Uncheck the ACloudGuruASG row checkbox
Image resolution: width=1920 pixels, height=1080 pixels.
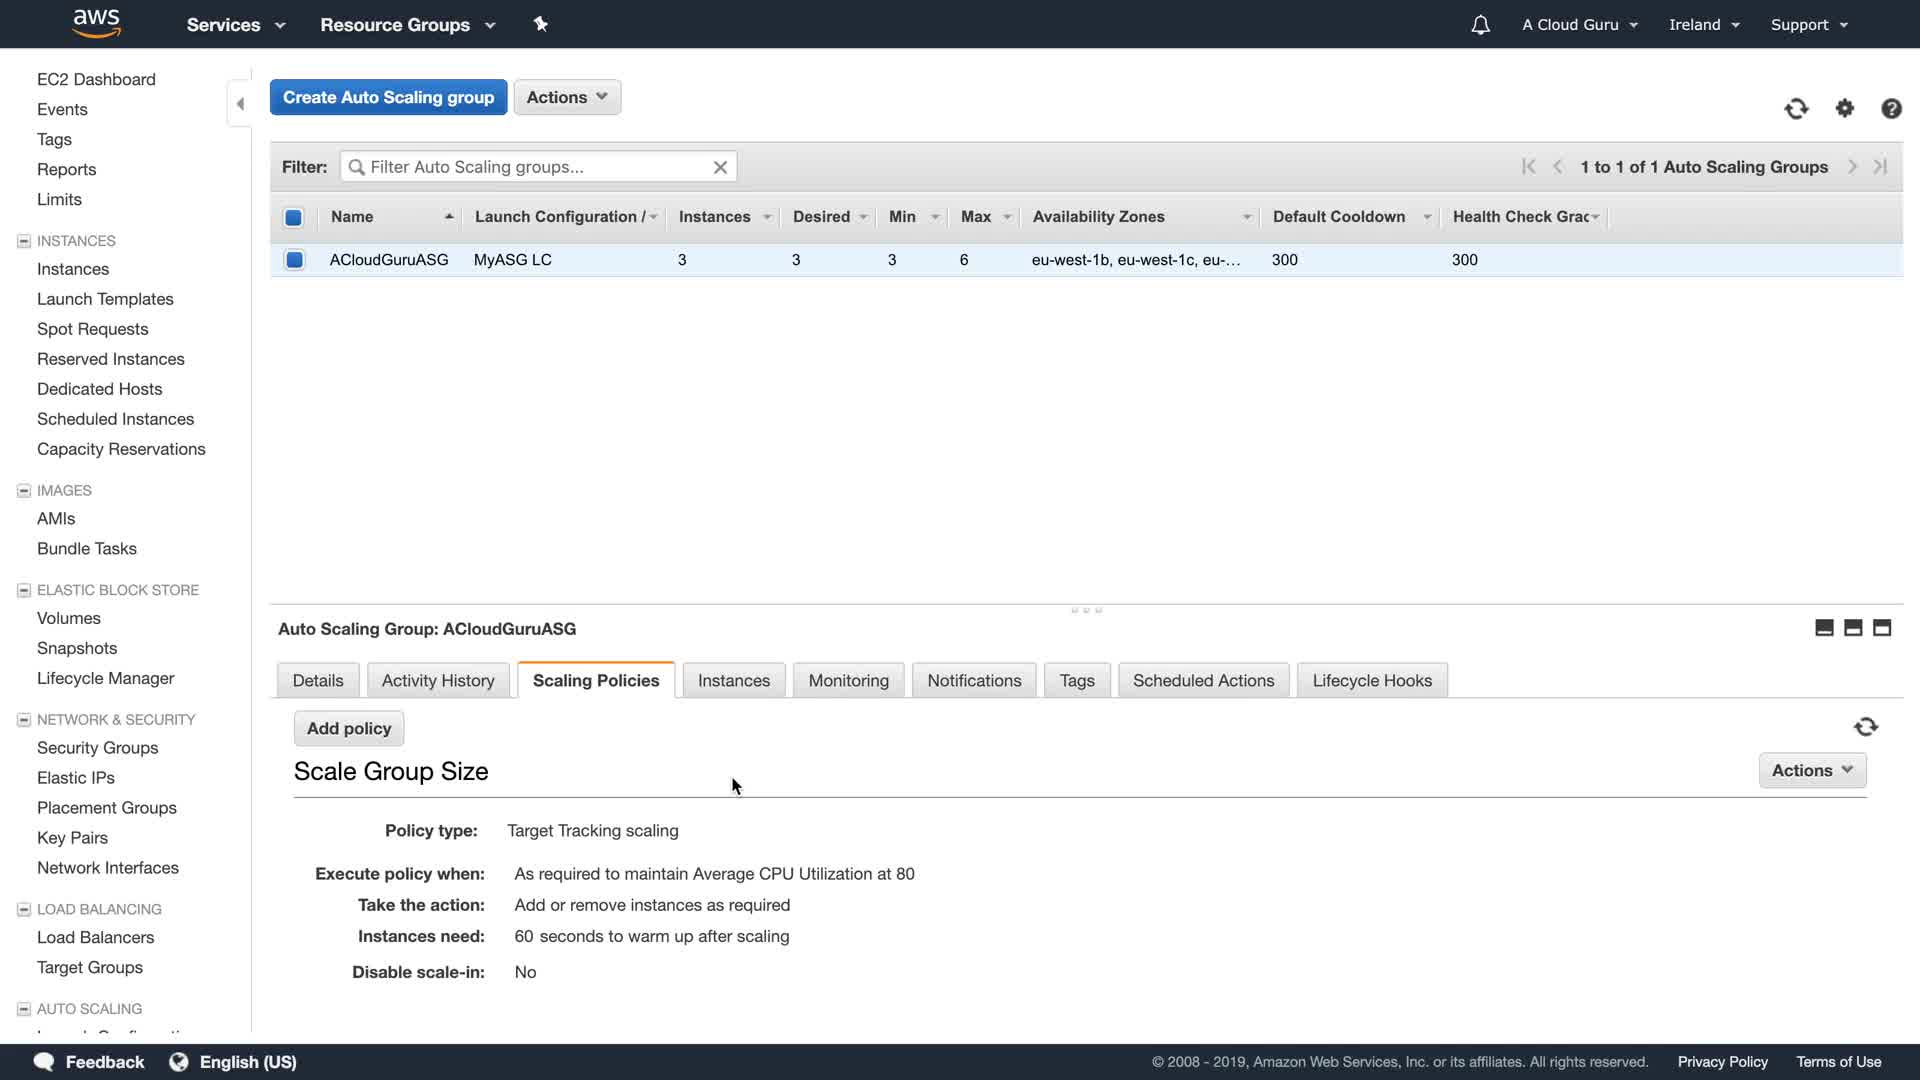(x=294, y=260)
